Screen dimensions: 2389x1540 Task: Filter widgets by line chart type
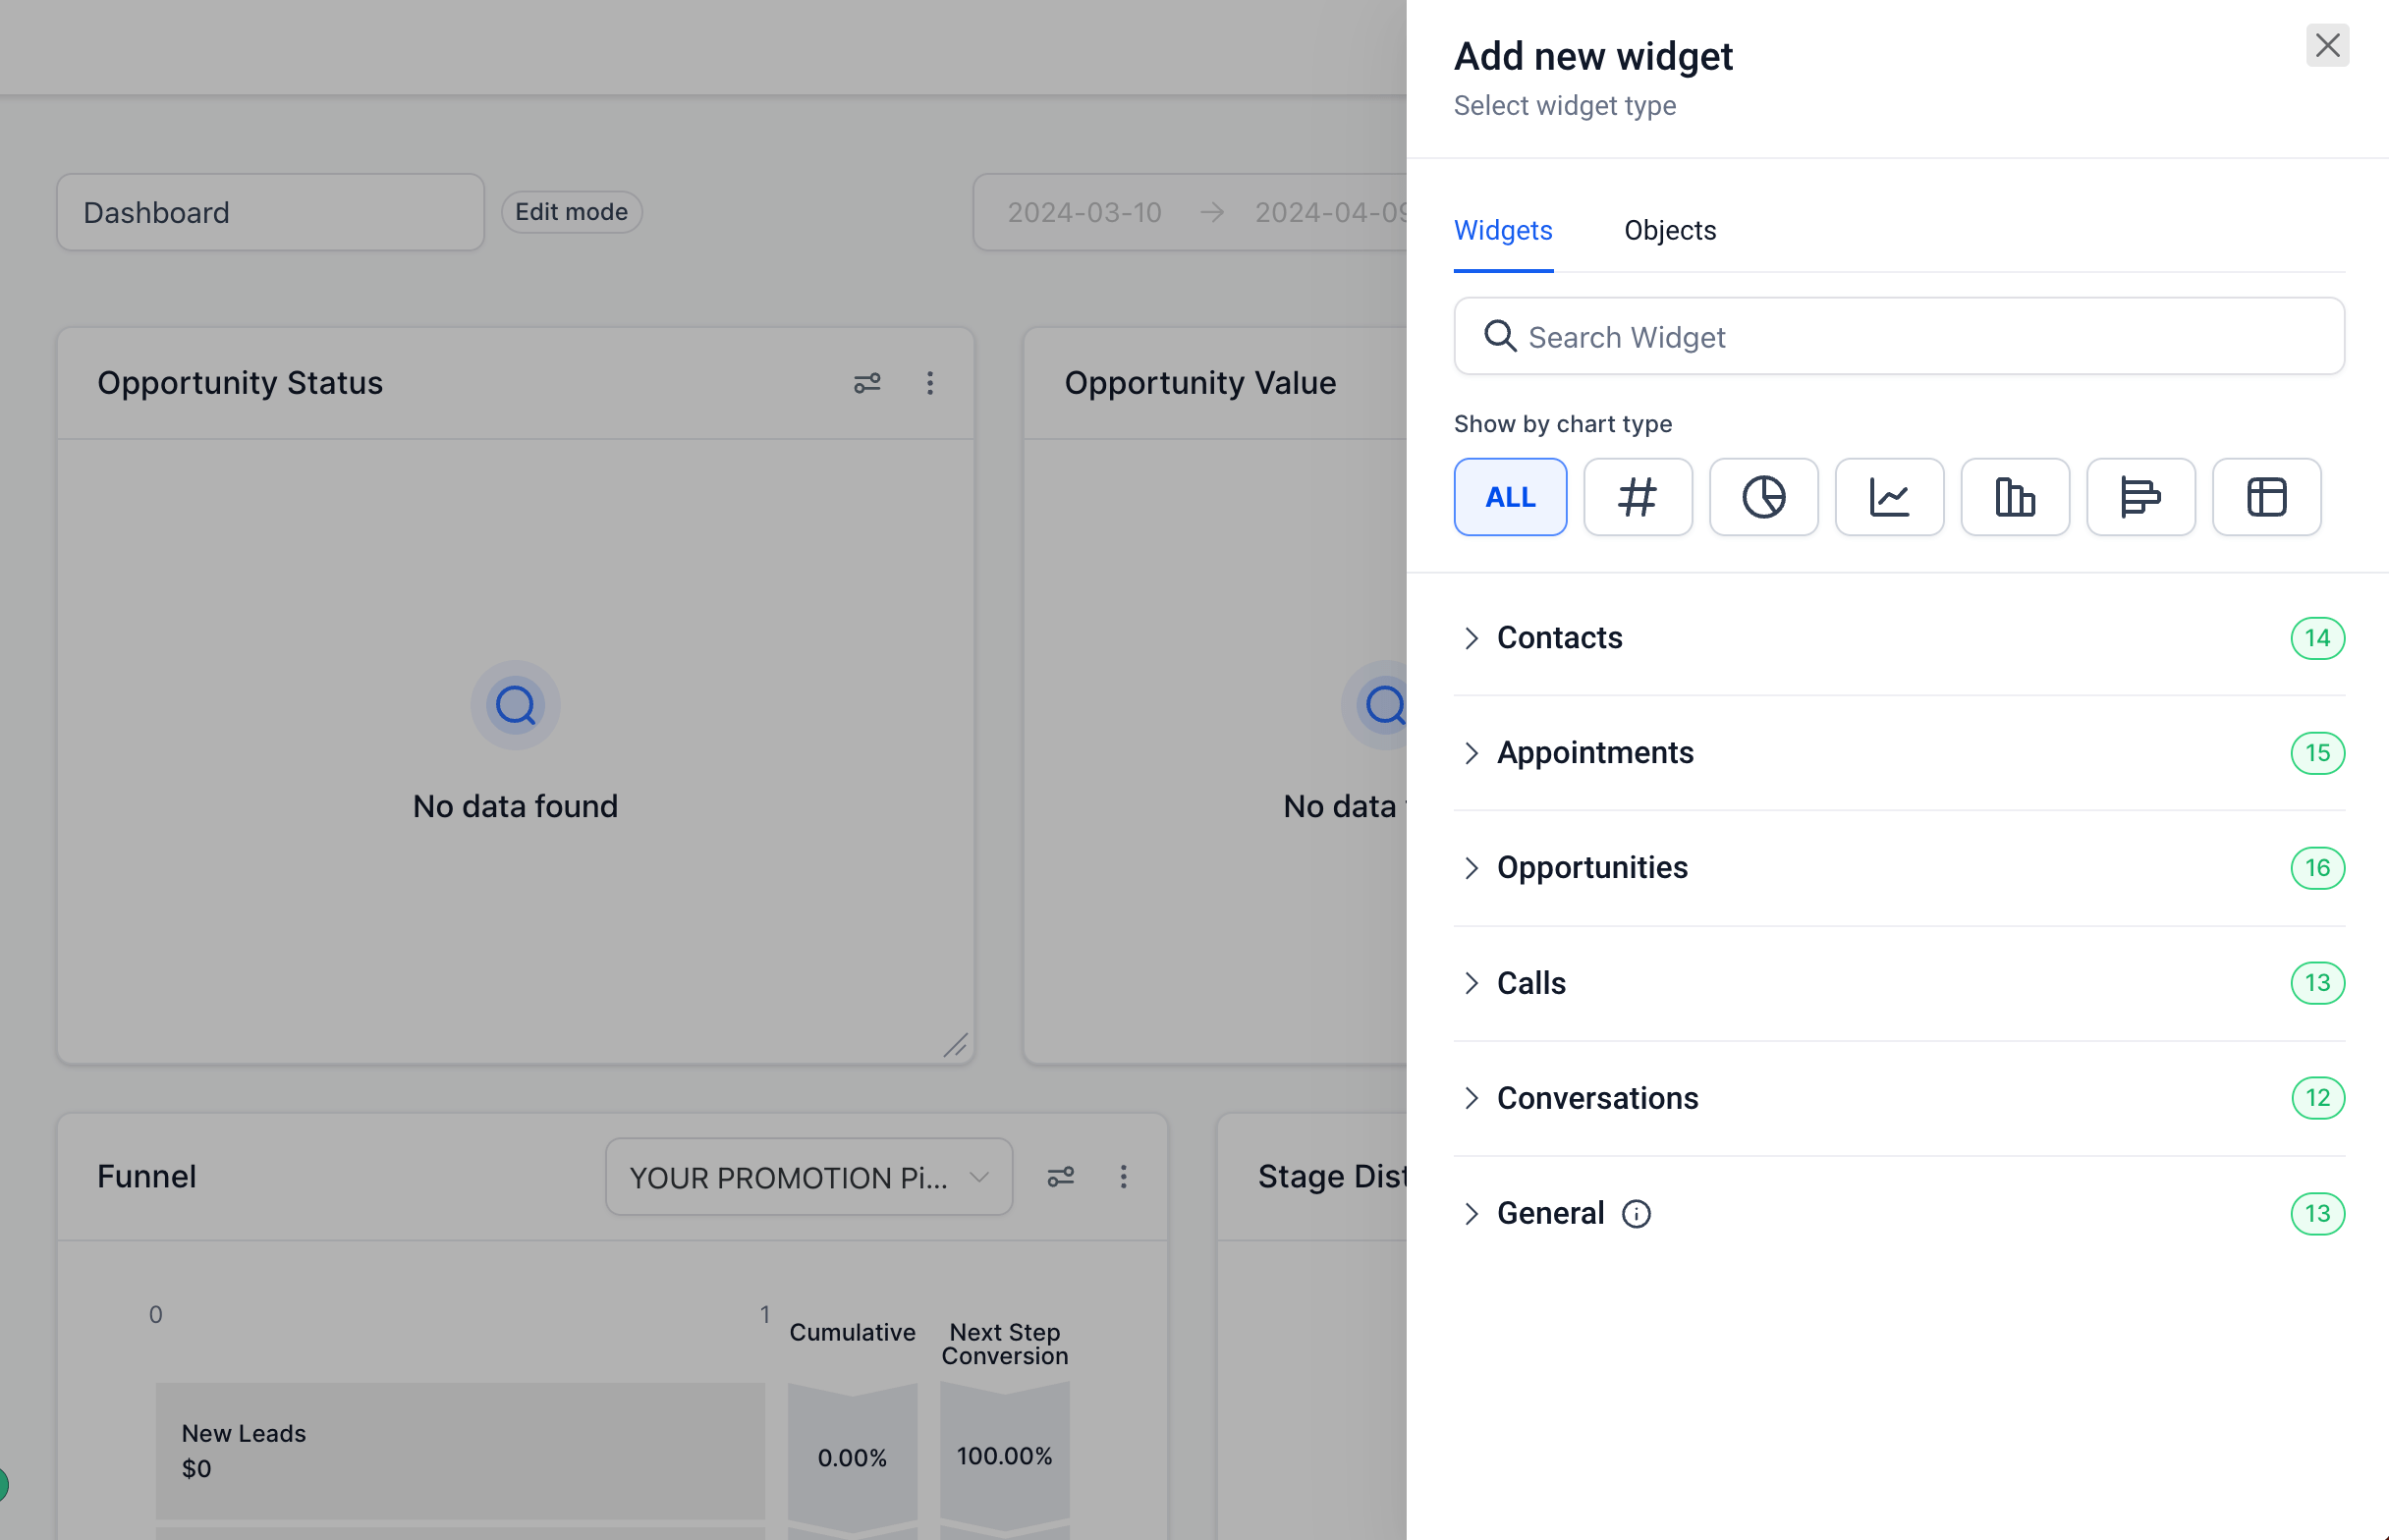pos(1888,497)
